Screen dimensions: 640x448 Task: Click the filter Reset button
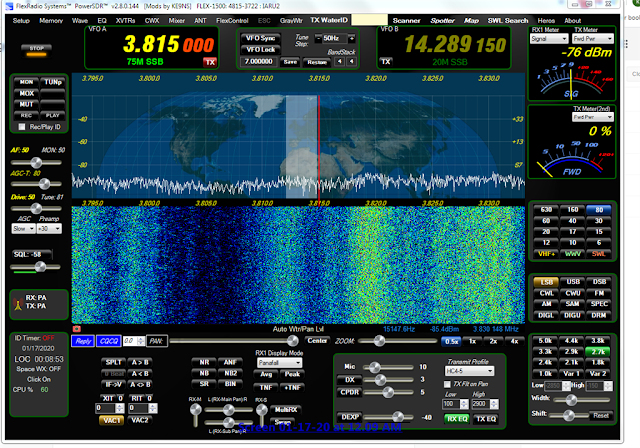pyautogui.click(x=601, y=415)
